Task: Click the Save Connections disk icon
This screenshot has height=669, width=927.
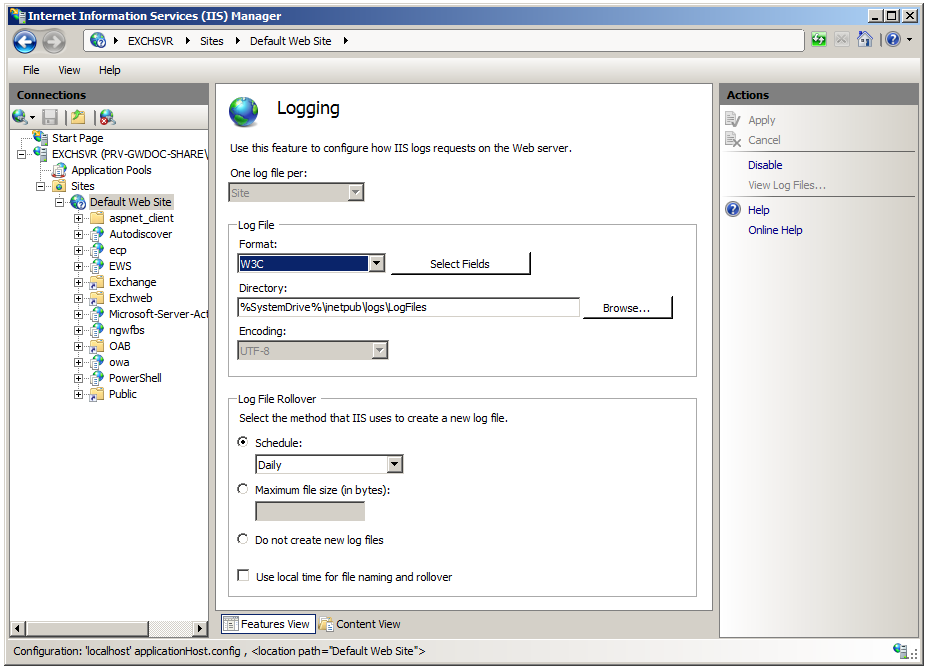Action: [49, 116]
